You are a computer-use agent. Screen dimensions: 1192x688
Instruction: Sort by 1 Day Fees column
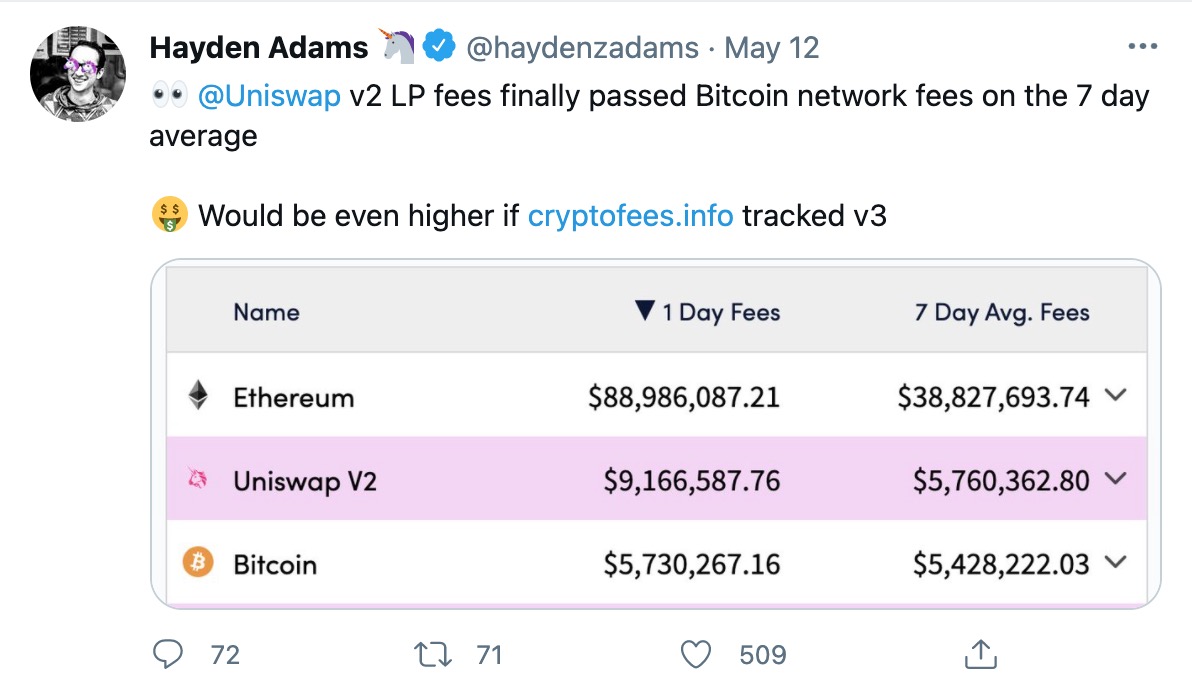pyautogui.click(x=708, y=312)
